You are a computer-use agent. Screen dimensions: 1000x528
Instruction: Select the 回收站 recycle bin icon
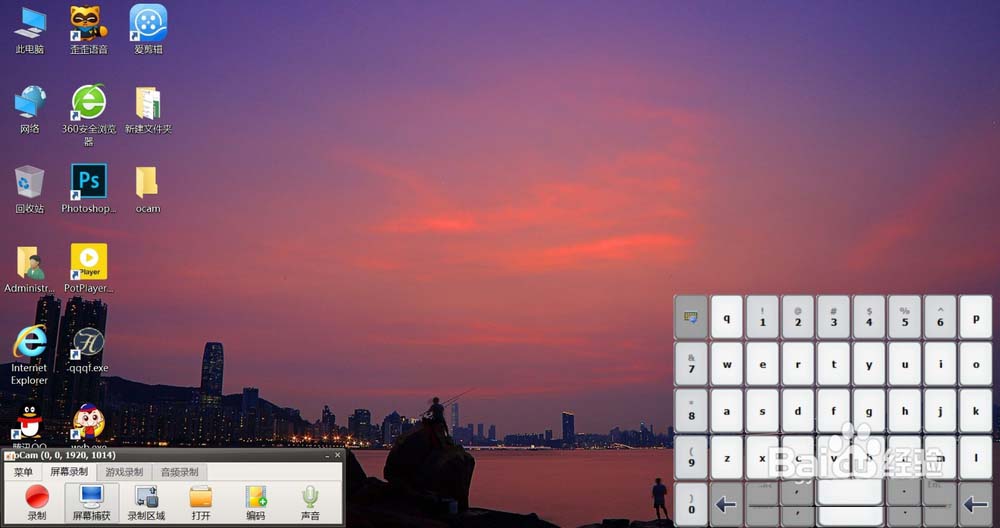30,189
